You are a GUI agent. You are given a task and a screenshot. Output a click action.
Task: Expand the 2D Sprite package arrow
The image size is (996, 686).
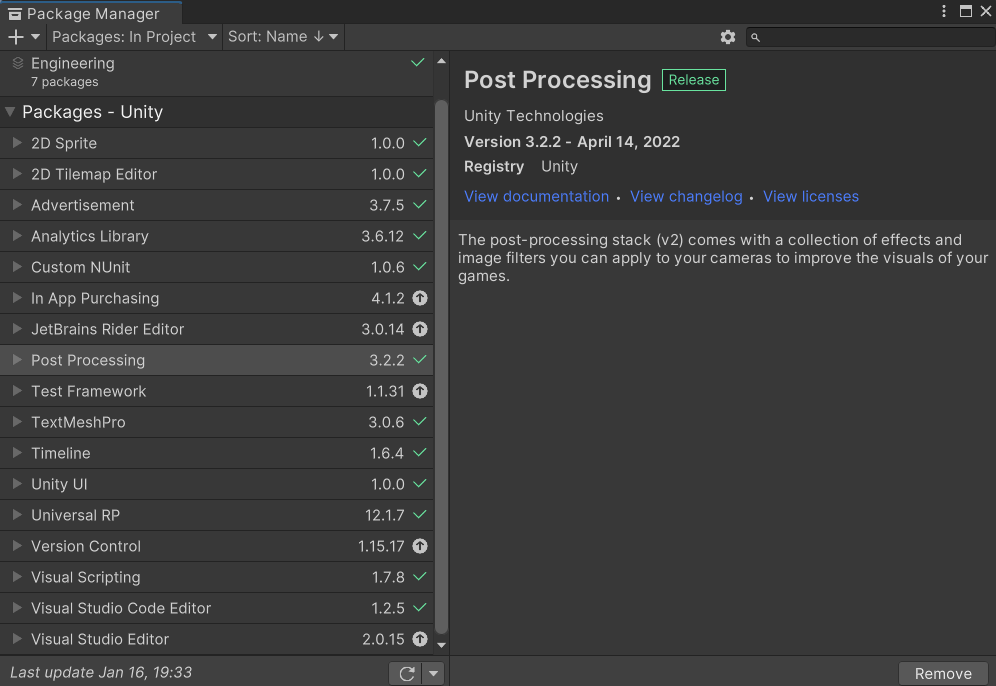(17, 143)
